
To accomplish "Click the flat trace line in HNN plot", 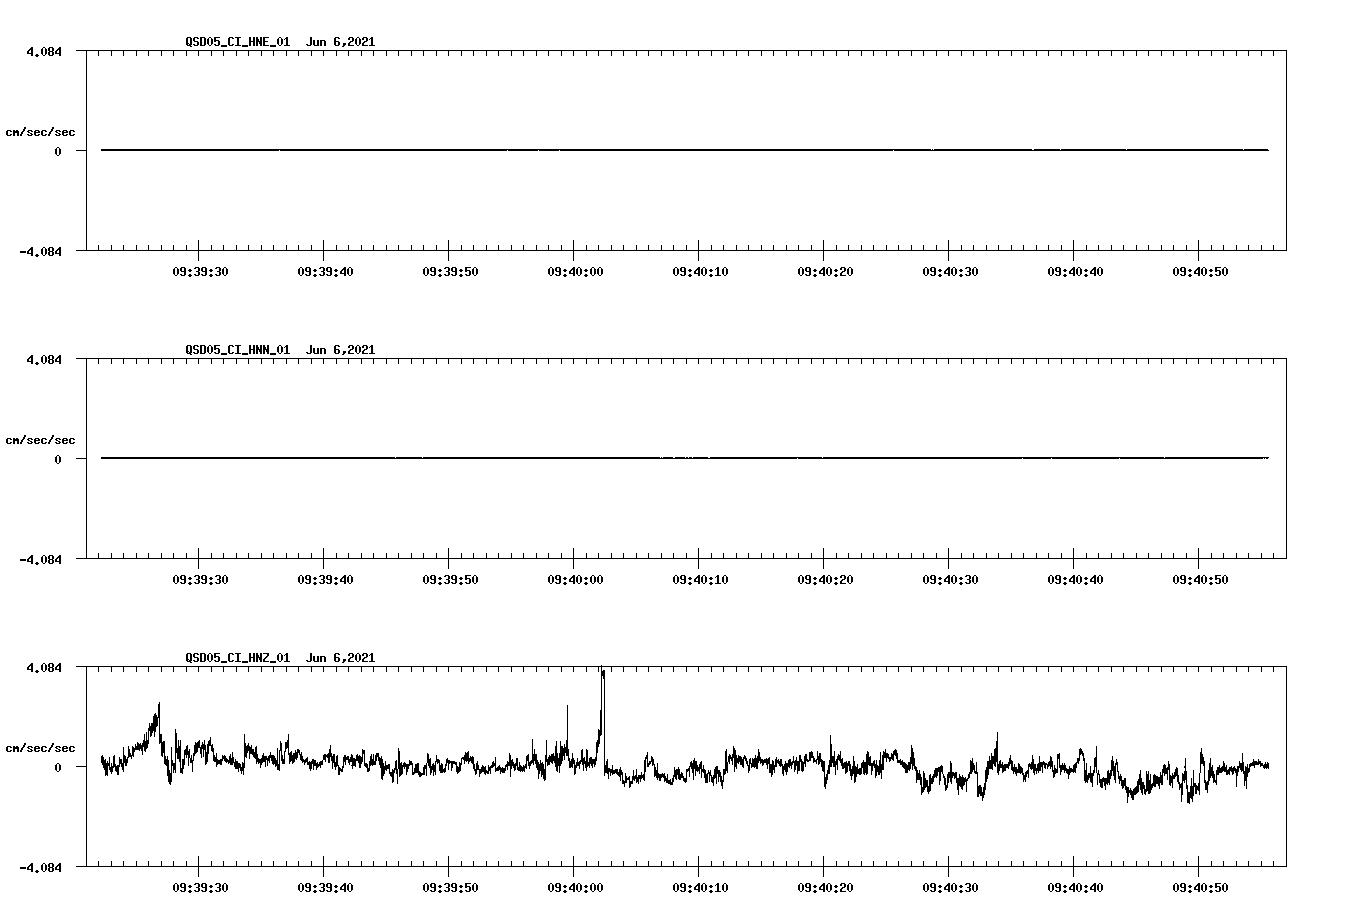I will click(685, 458).
